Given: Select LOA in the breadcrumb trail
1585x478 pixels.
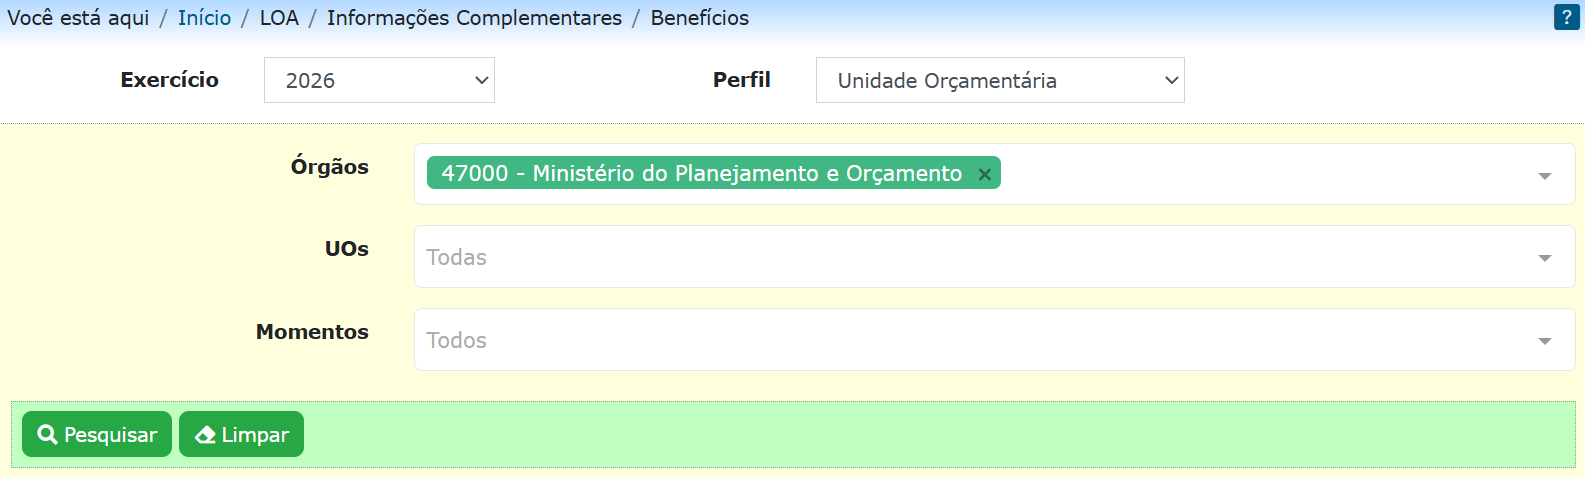Looking at the screenshot, I should coord(279,18).
